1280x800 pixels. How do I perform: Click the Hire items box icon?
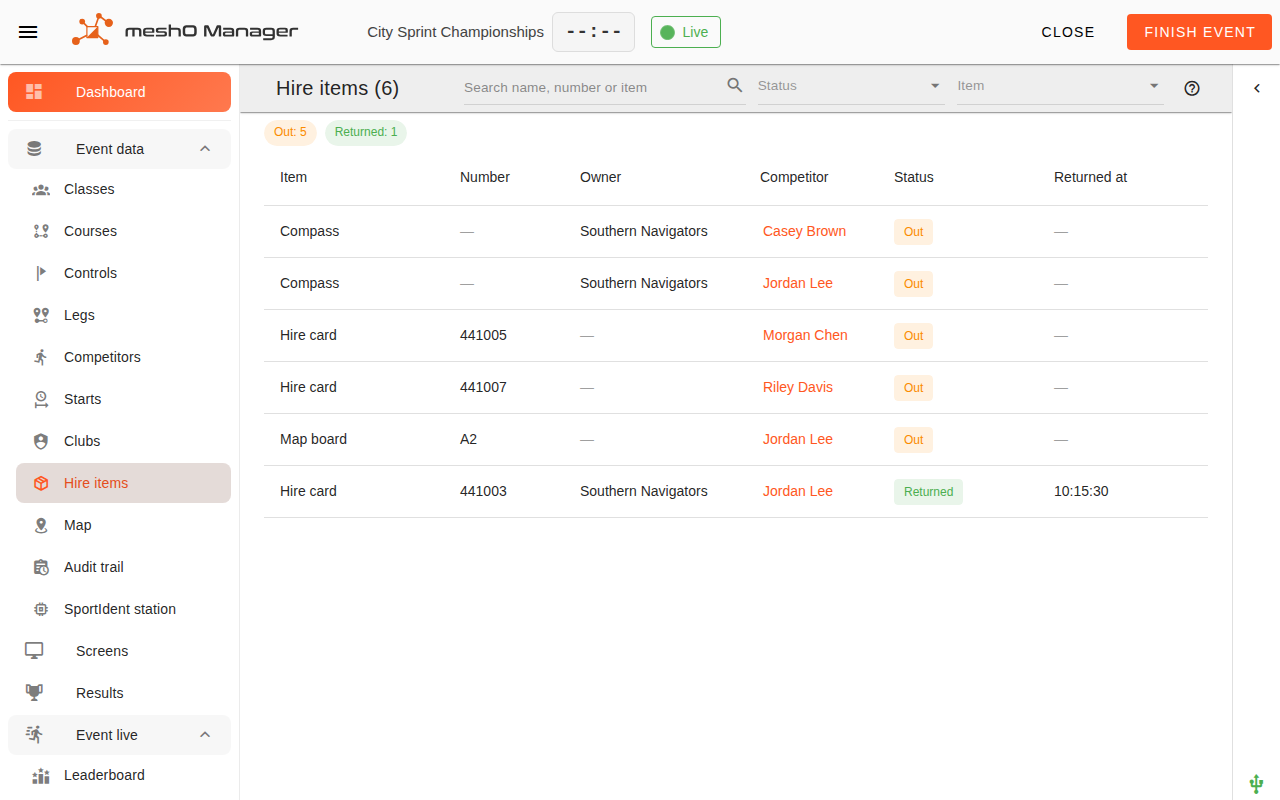41,483
